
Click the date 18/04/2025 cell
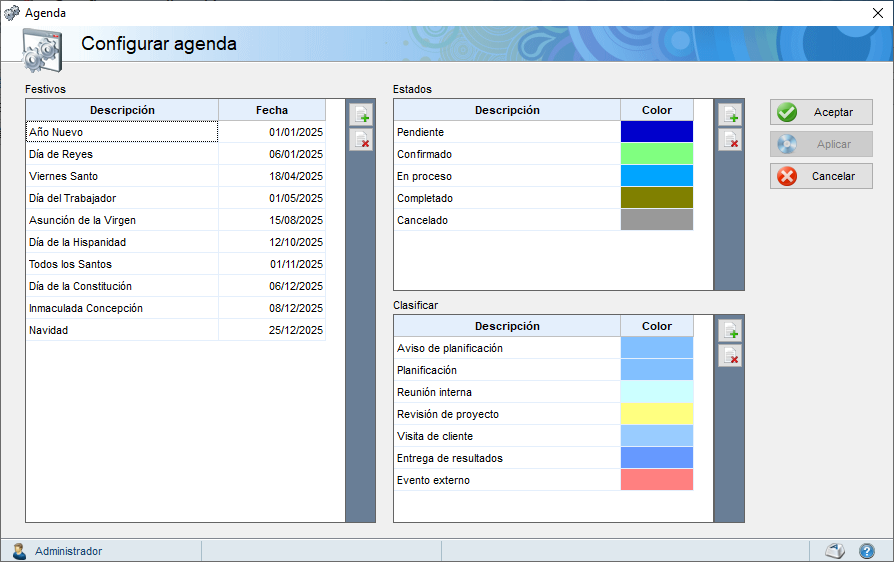tap(272, 176)
